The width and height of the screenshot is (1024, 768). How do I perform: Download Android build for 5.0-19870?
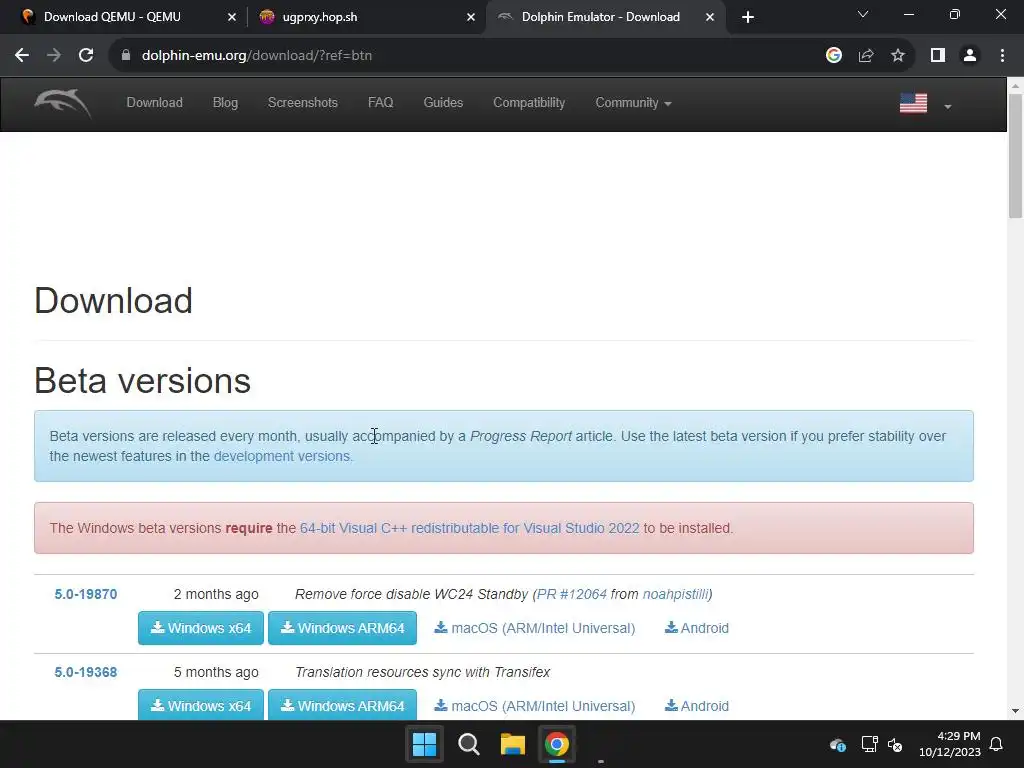coord(696,628)
